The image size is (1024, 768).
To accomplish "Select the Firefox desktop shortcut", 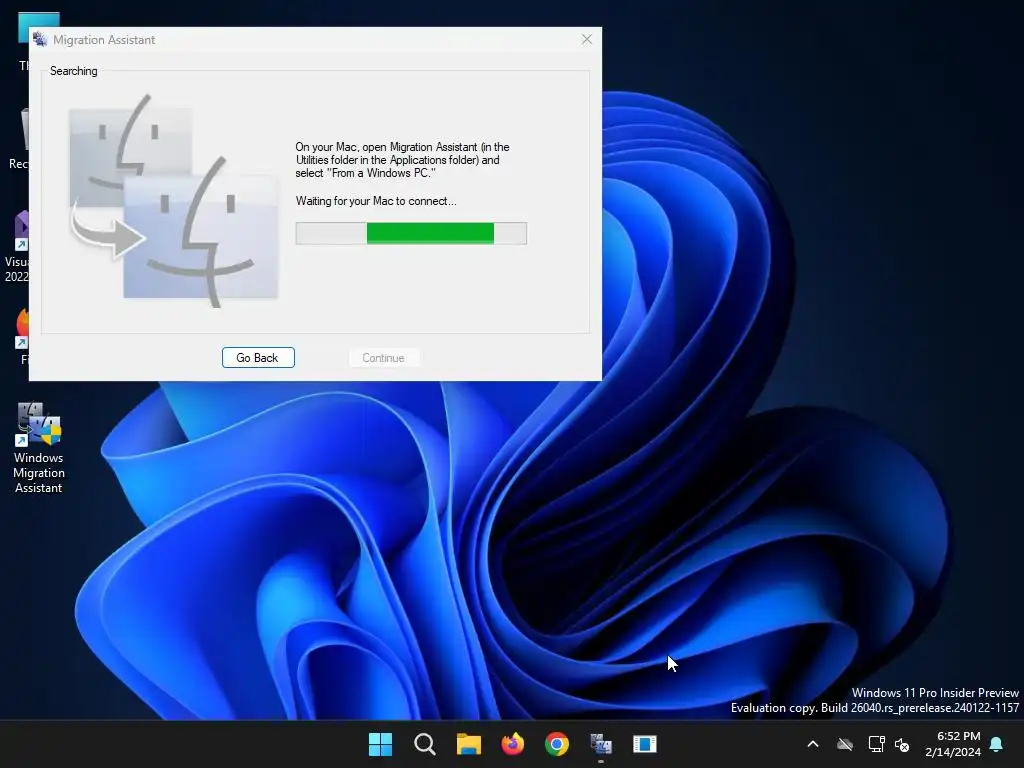I will tap(21, 336).
